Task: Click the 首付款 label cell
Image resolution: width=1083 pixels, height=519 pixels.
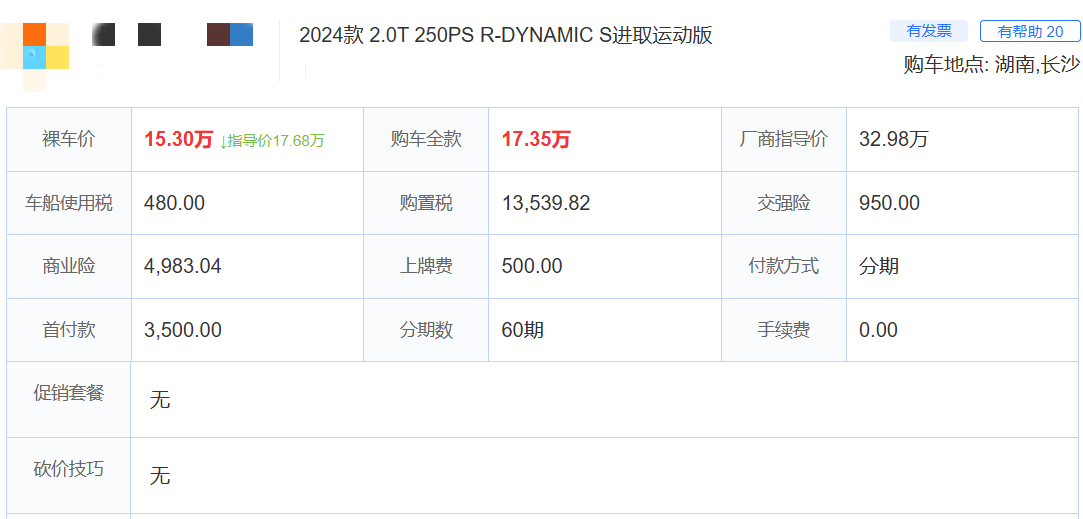Action: [x=69, y=330]
